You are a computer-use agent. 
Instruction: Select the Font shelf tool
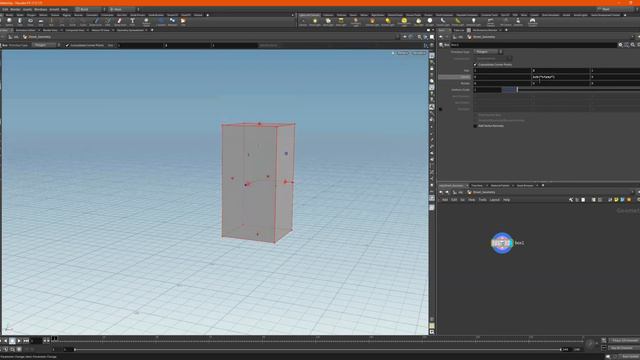click(x=132, y=22)
